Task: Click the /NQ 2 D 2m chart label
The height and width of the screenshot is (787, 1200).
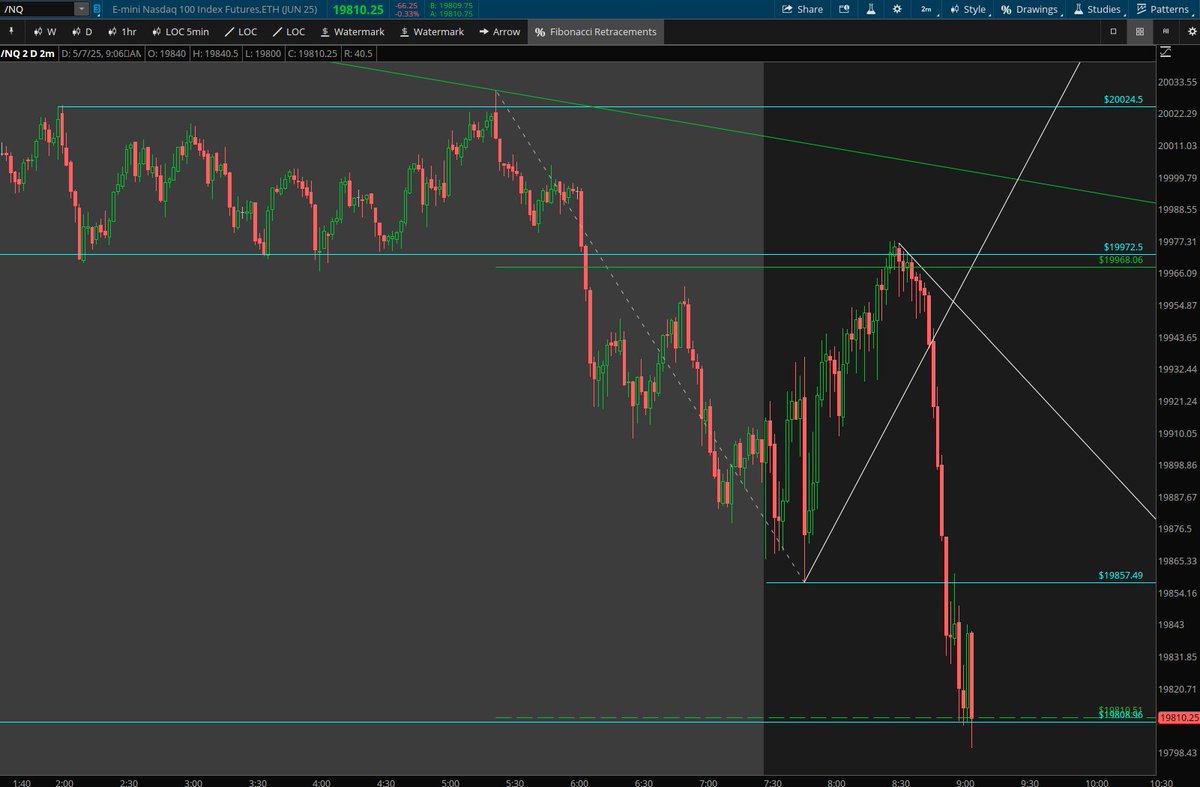Action: (28, 52)
